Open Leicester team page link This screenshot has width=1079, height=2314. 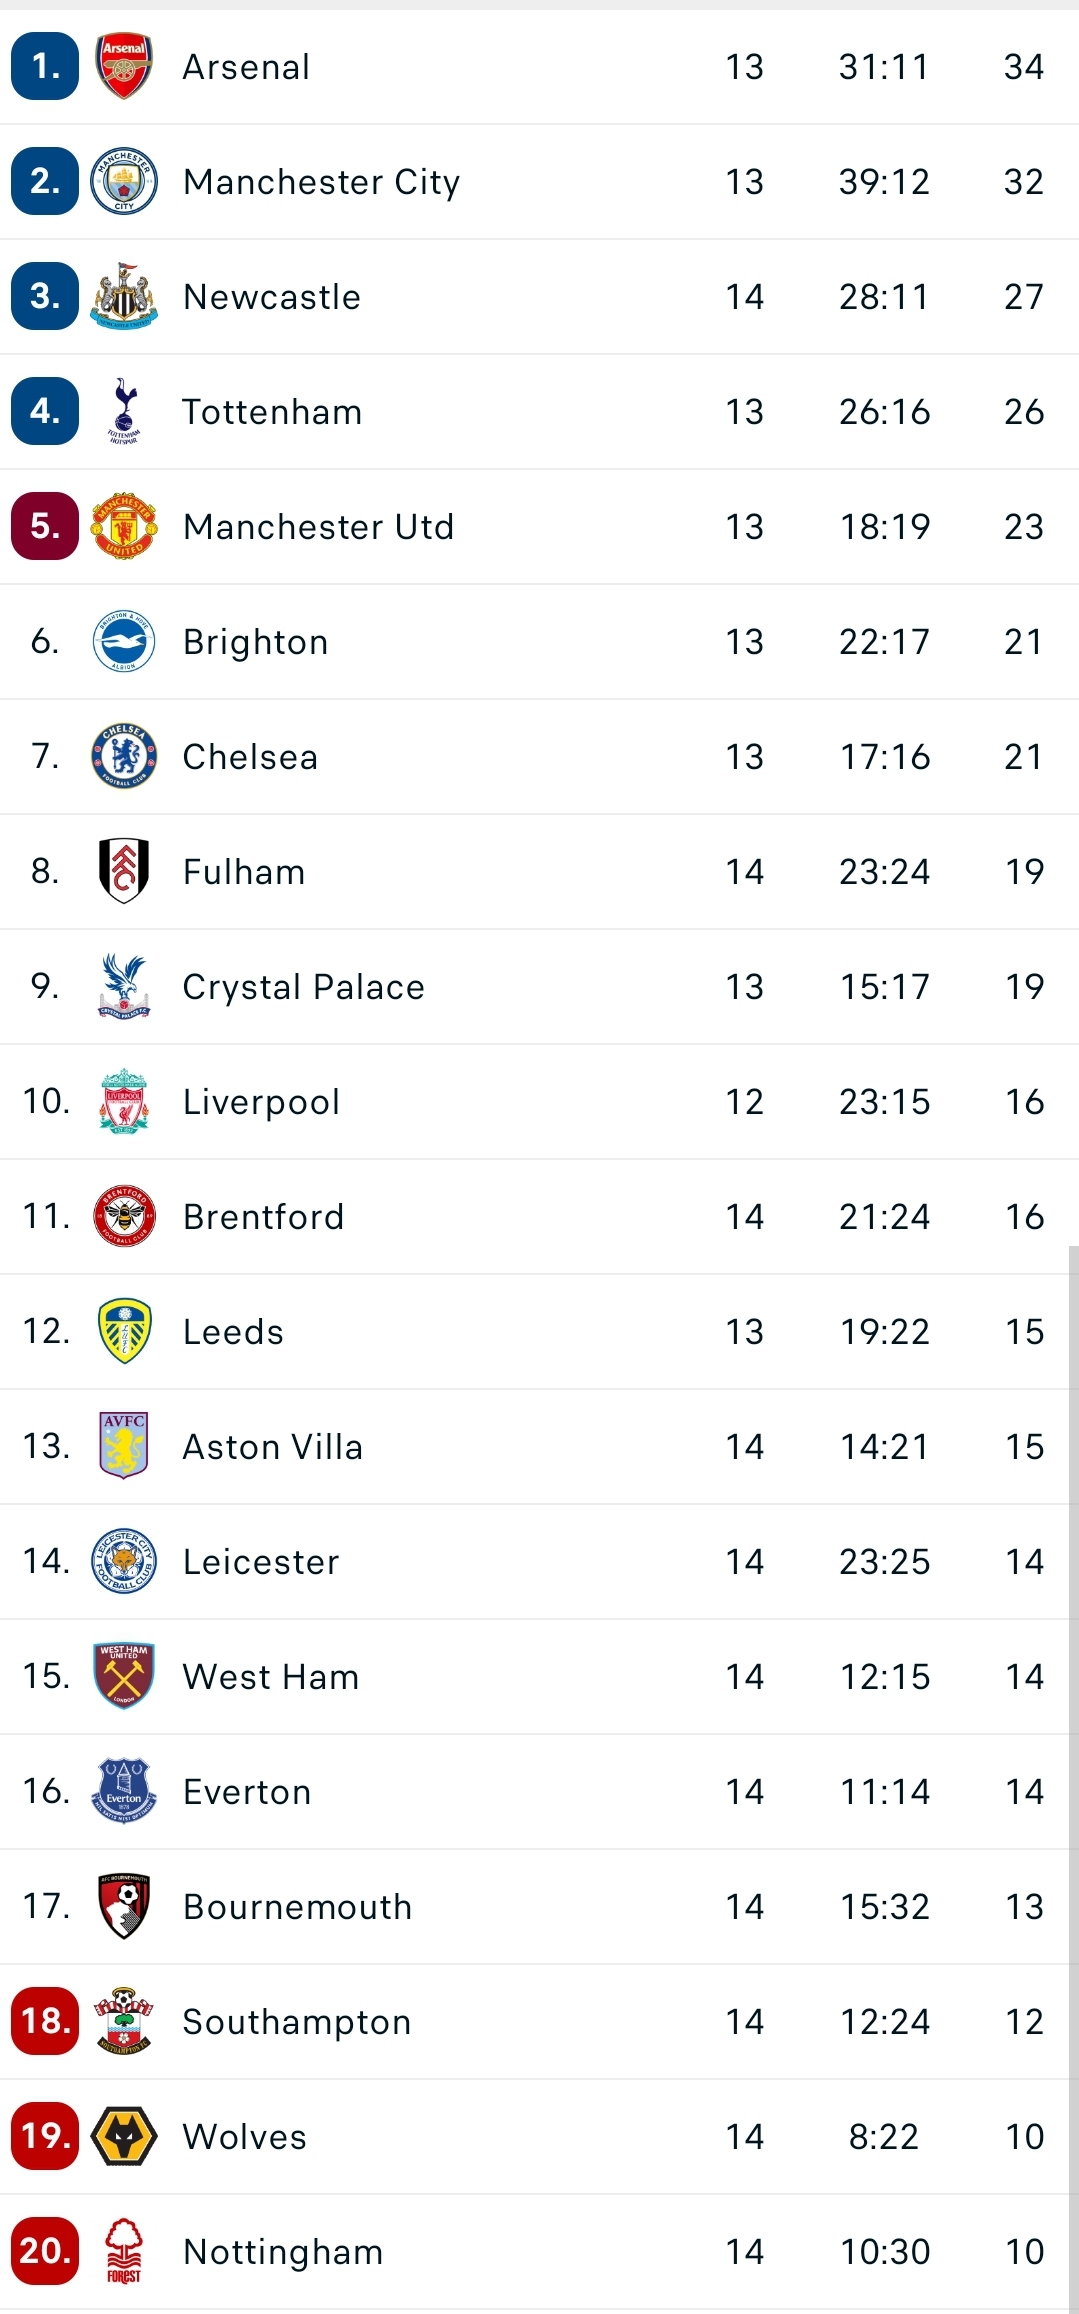261,1561
